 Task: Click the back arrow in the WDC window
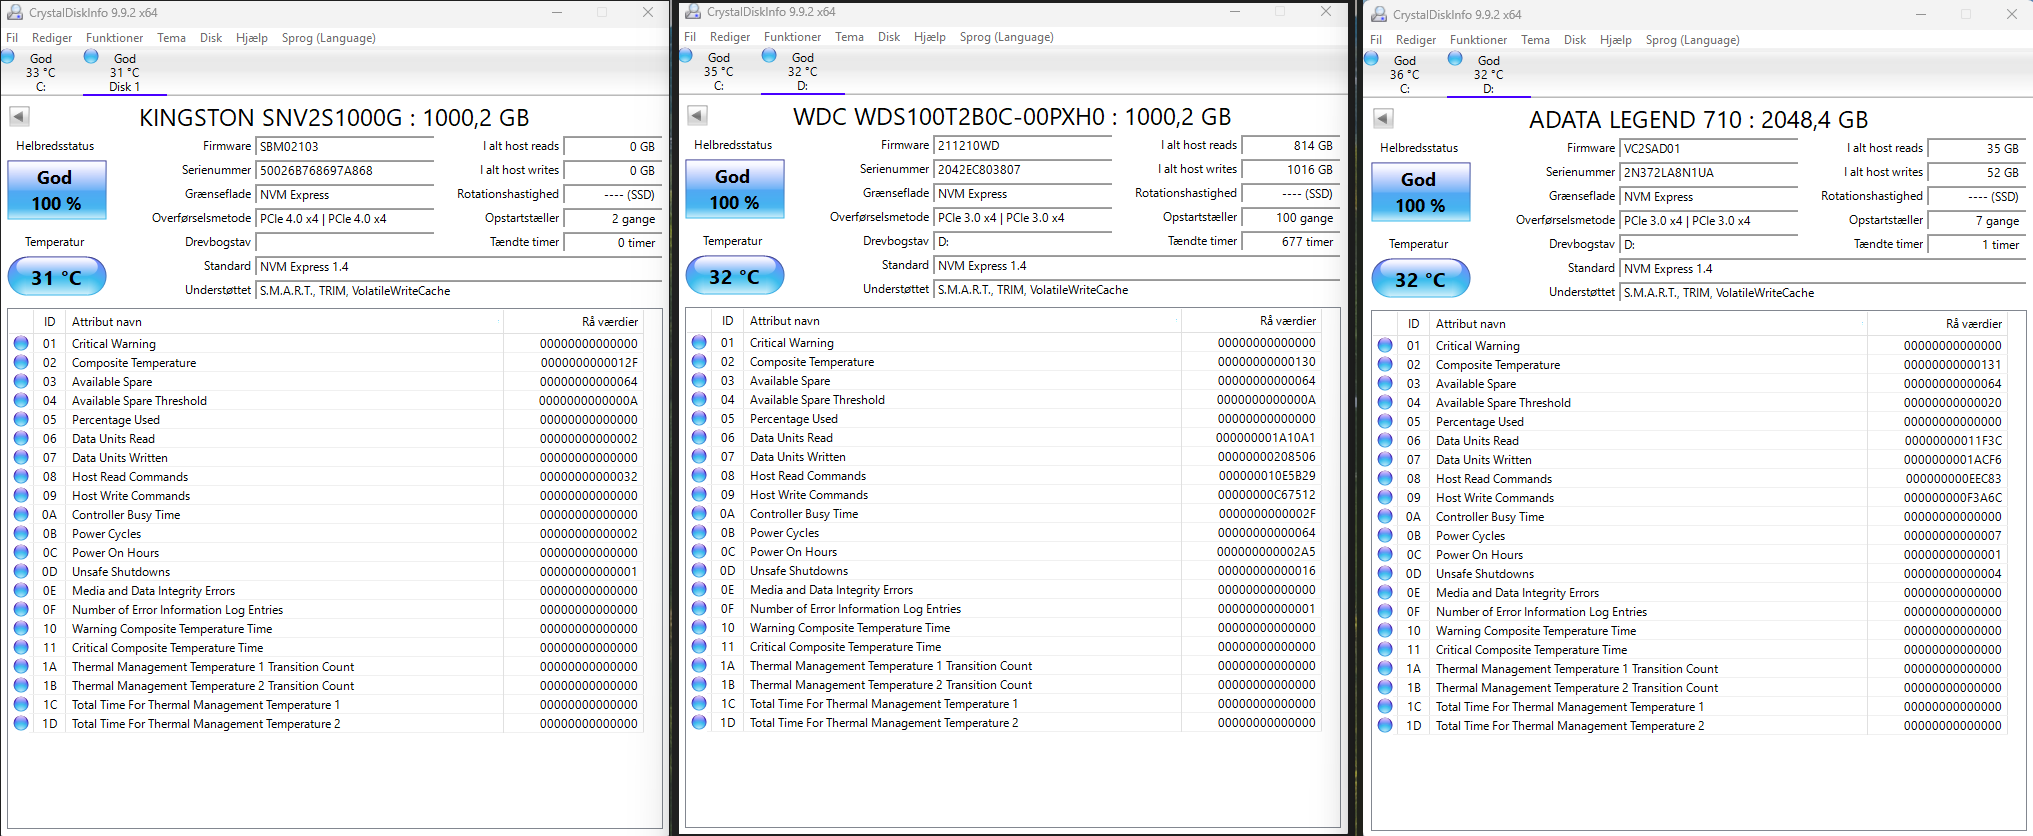[x=697, y=115]
